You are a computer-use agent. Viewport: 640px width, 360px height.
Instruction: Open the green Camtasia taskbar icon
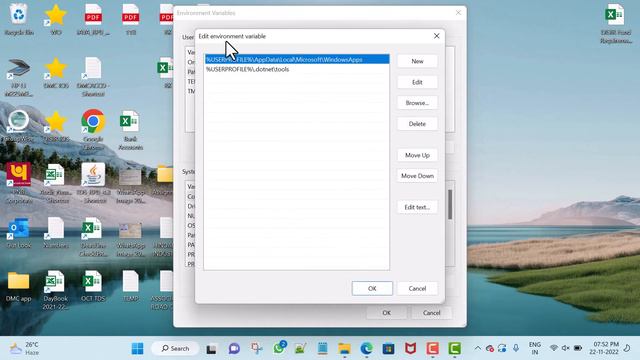pos(455,349)
